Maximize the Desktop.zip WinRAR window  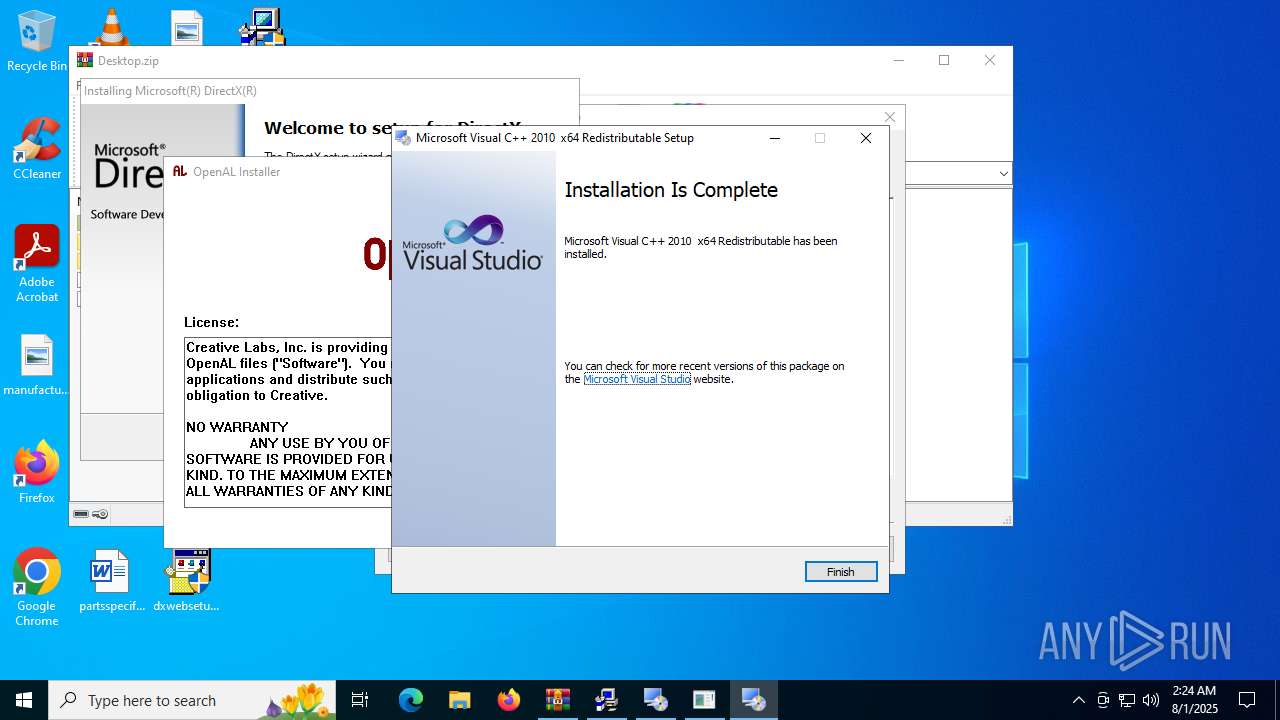pos(943,60)
